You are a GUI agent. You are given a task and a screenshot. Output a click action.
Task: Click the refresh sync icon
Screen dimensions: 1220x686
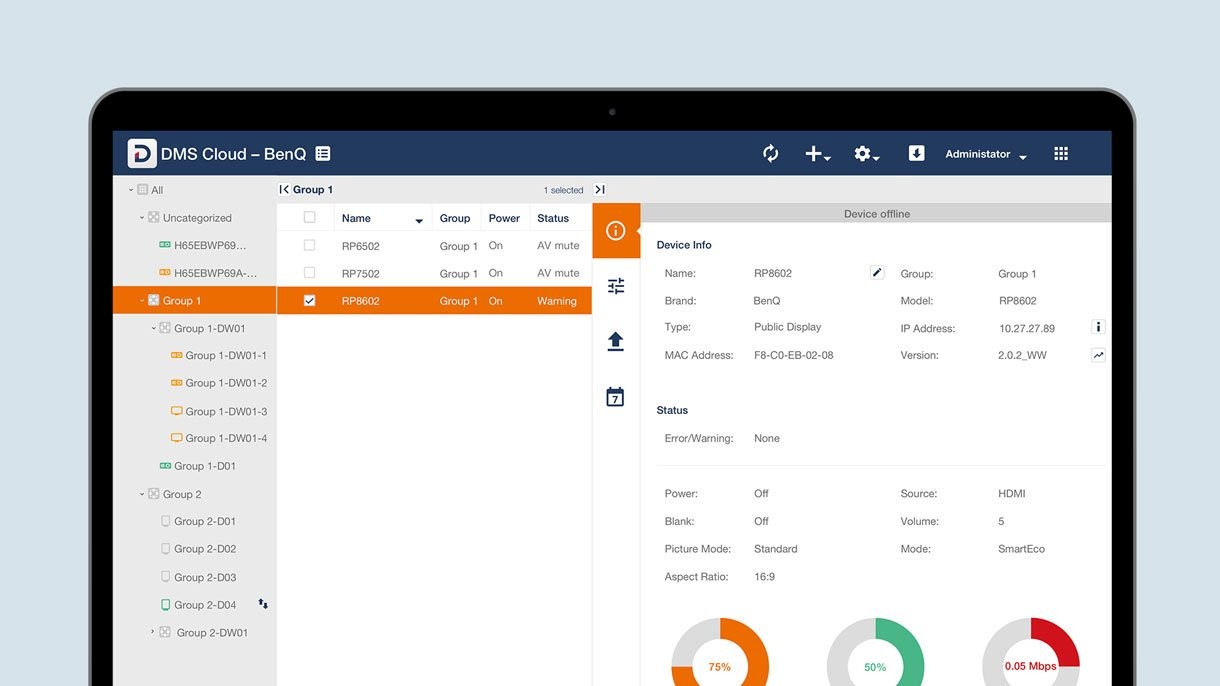[x=770, y=154]
